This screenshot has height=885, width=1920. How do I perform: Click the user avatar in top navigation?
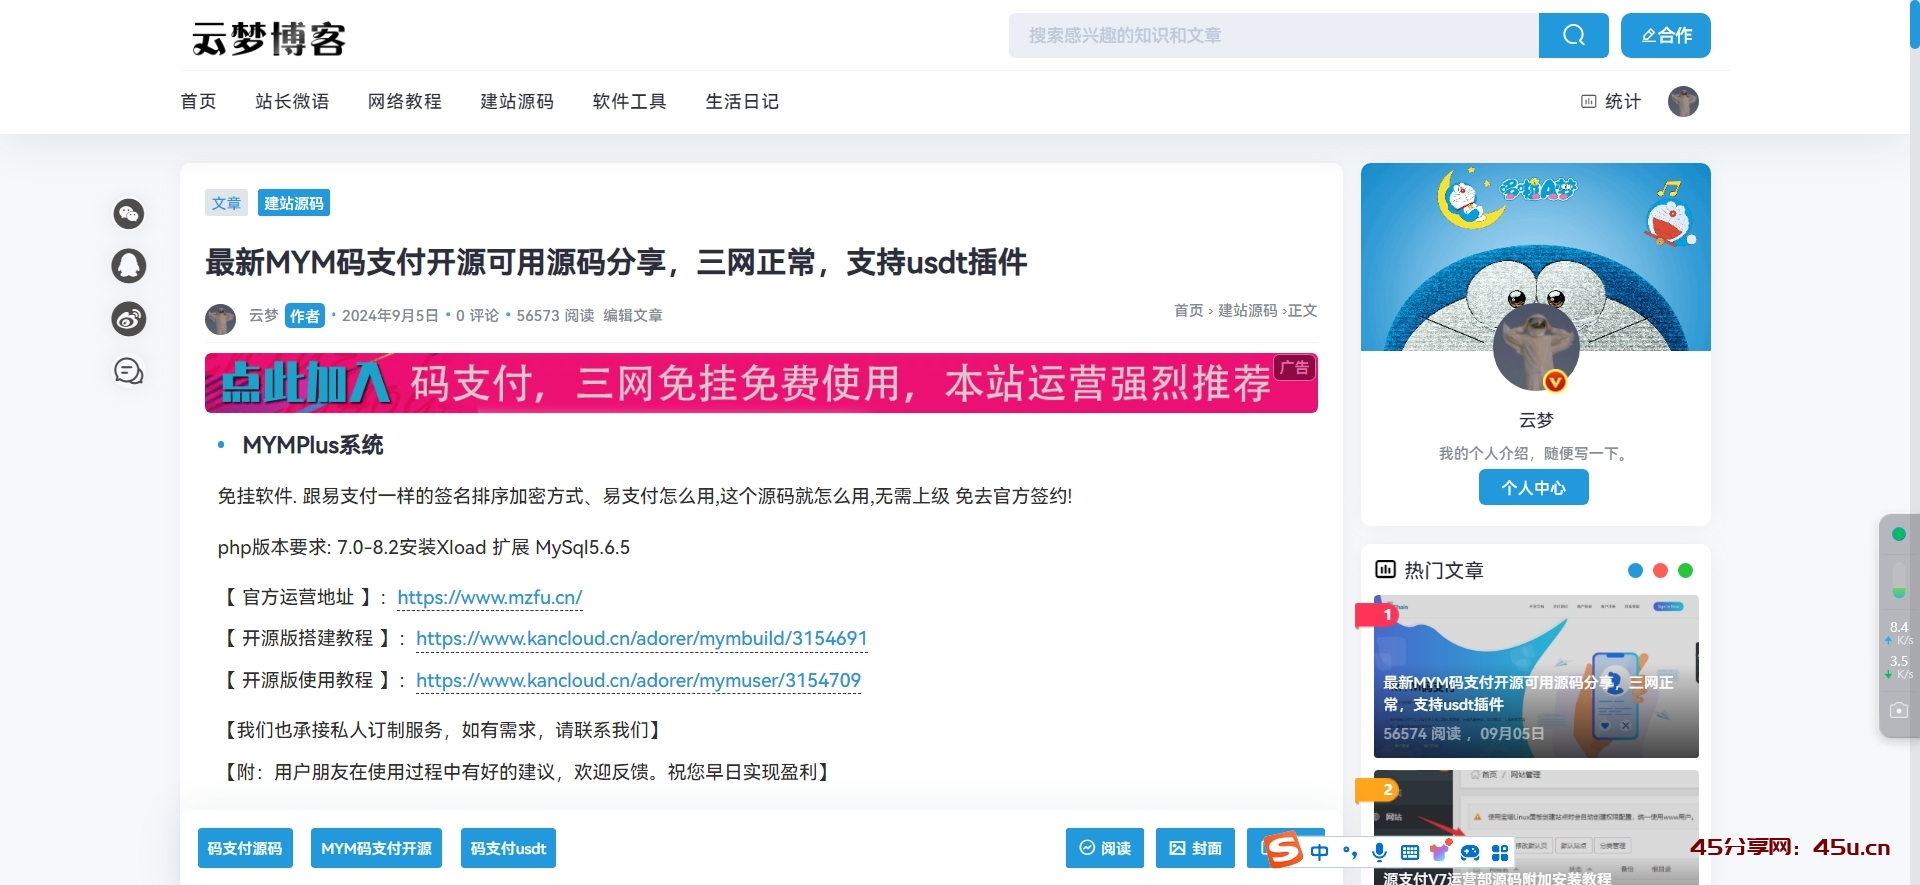click(1683, 101)
